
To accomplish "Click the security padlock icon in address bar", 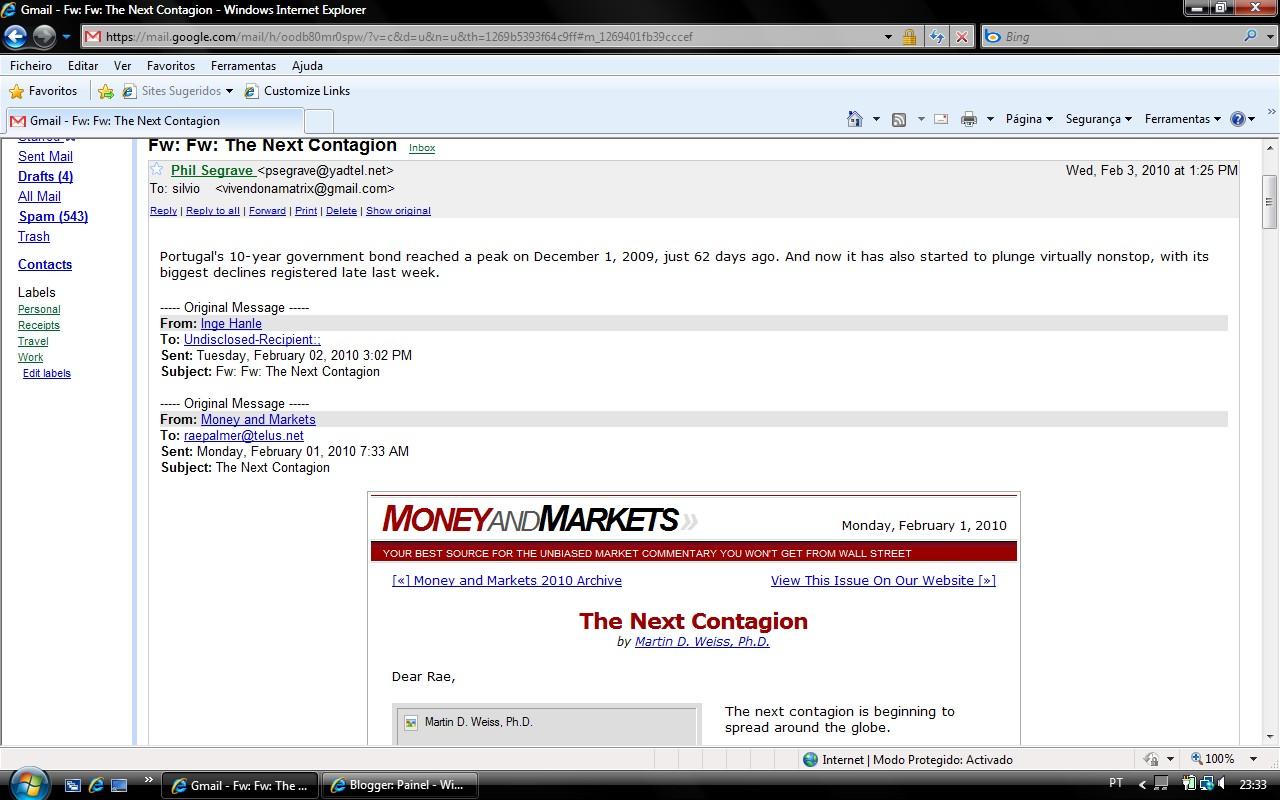I will click(909, 37).
